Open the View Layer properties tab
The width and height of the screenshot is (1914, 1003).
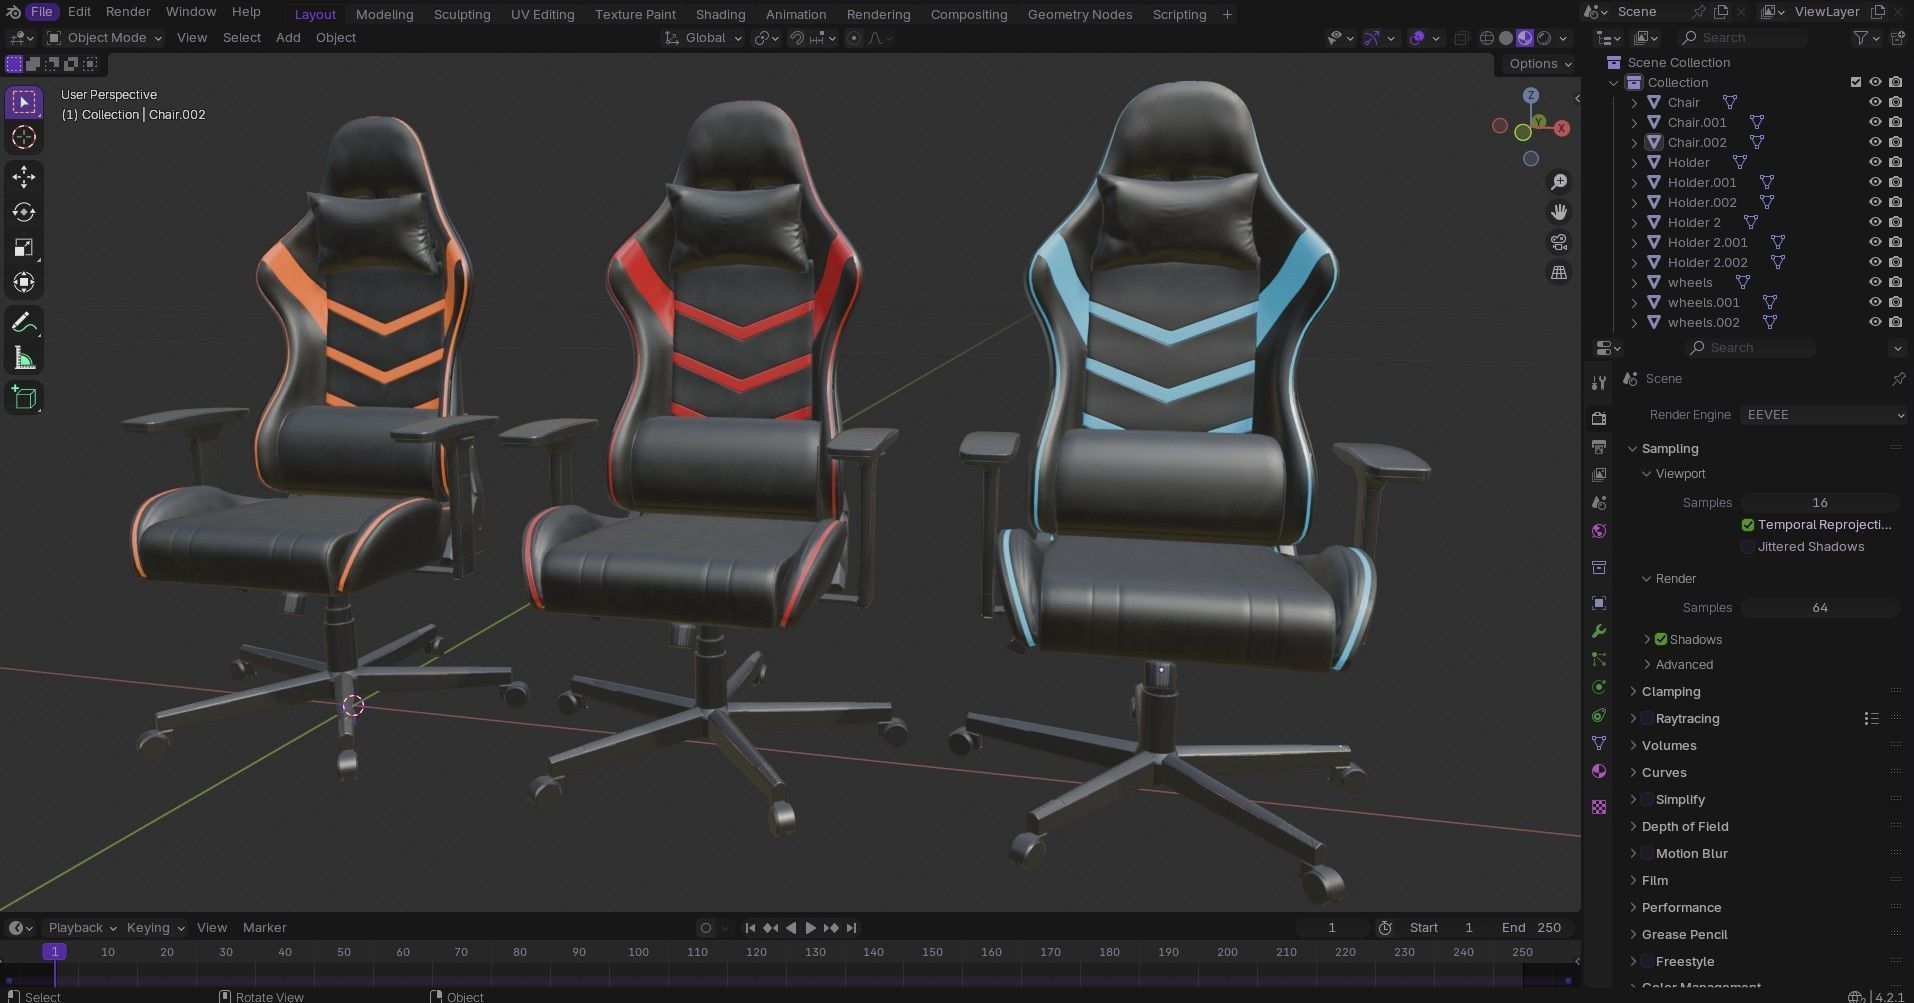(x=1599, y=474)
